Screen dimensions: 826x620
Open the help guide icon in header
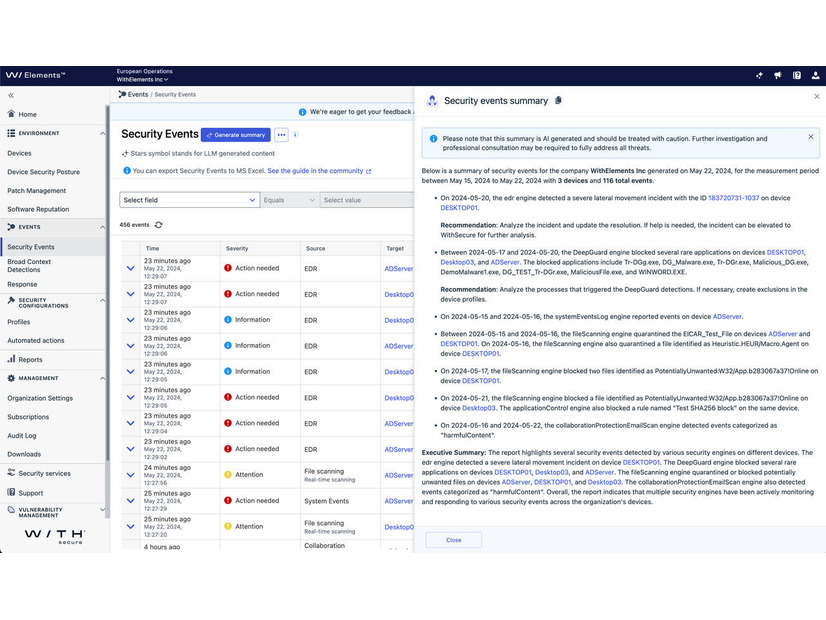pos(797,75)
